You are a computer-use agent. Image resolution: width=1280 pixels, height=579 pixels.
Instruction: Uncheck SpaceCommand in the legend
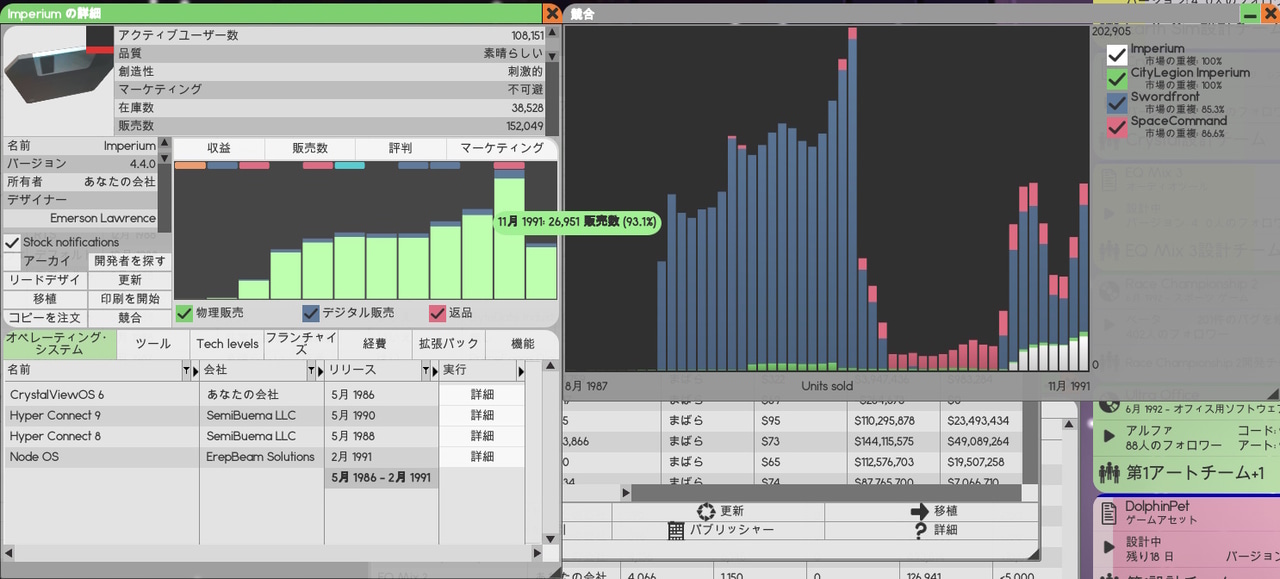[x=1117, y=127]
